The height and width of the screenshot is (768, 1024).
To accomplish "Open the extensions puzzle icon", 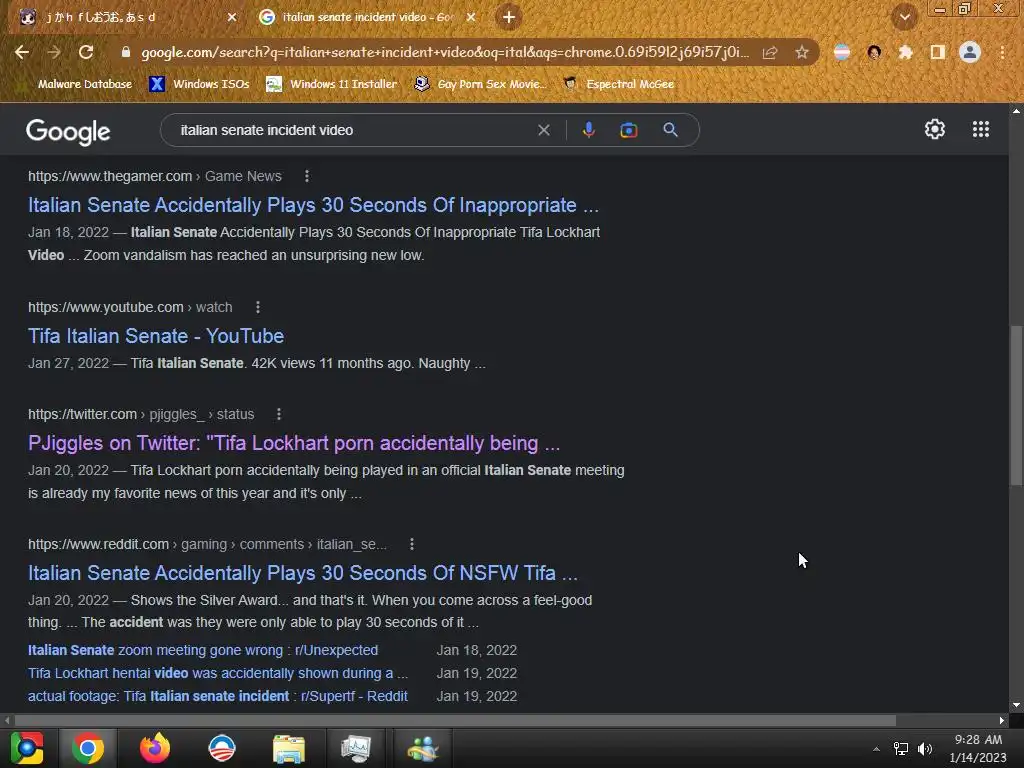I will (x=906, y=52).
